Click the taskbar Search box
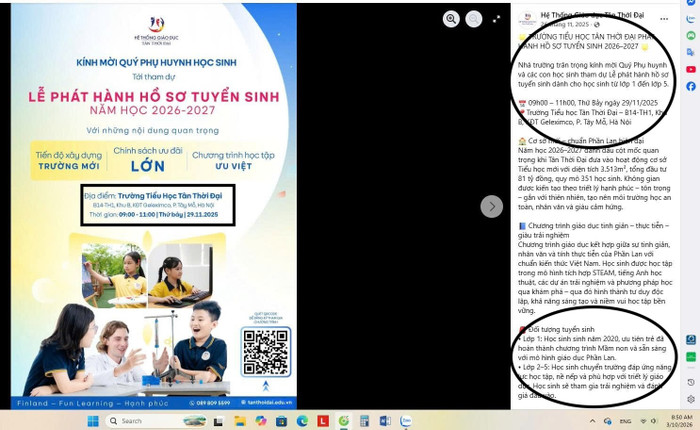The image size is (700, 430). coord(156,421)
